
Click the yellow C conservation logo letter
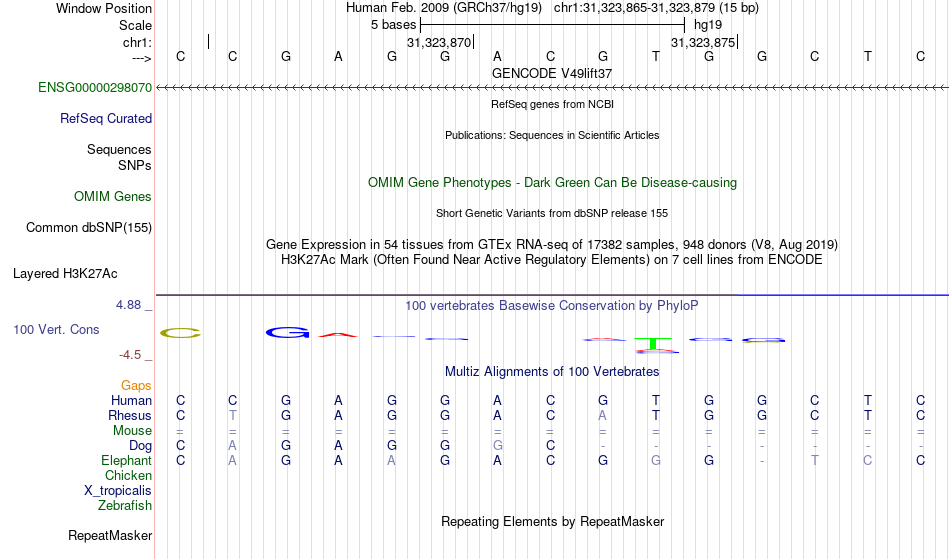coord(180,332)
